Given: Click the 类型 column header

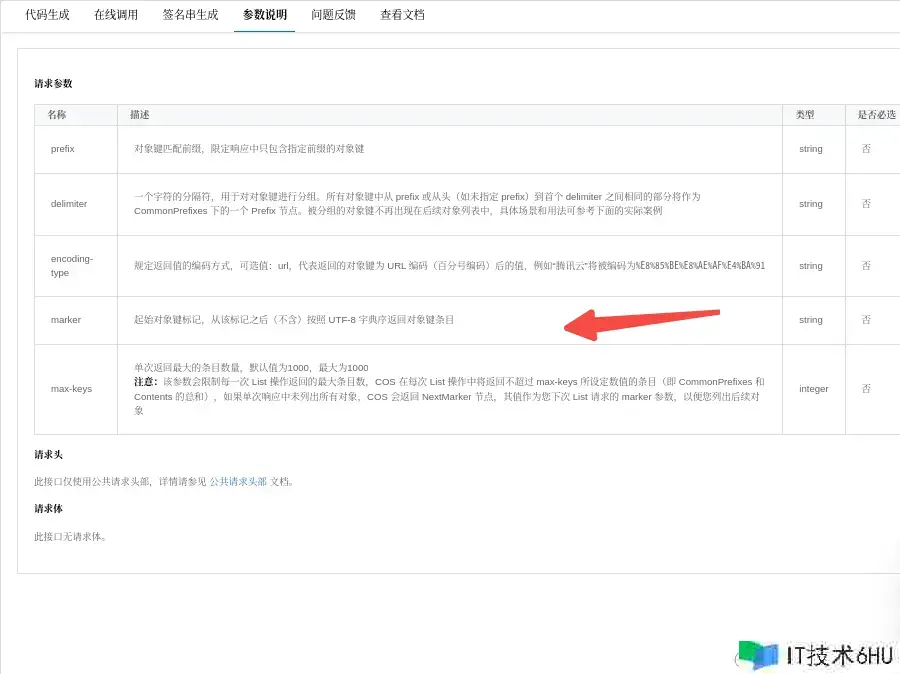Looking at the screenshot, I should pyautogui.click(x=805, y=115).
